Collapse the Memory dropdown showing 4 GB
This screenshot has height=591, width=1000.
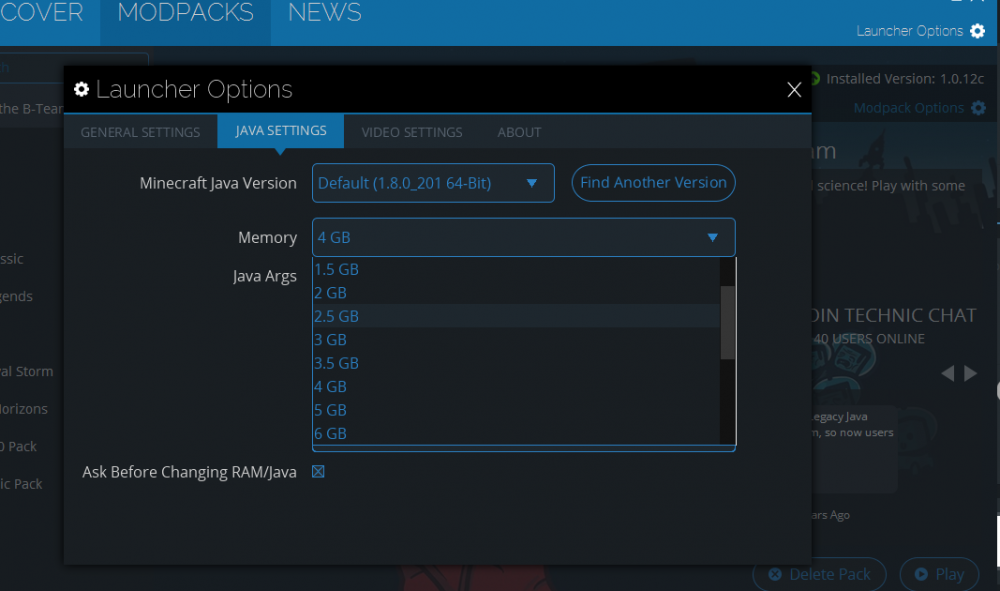pyautogui.click(x=524, y=237)
